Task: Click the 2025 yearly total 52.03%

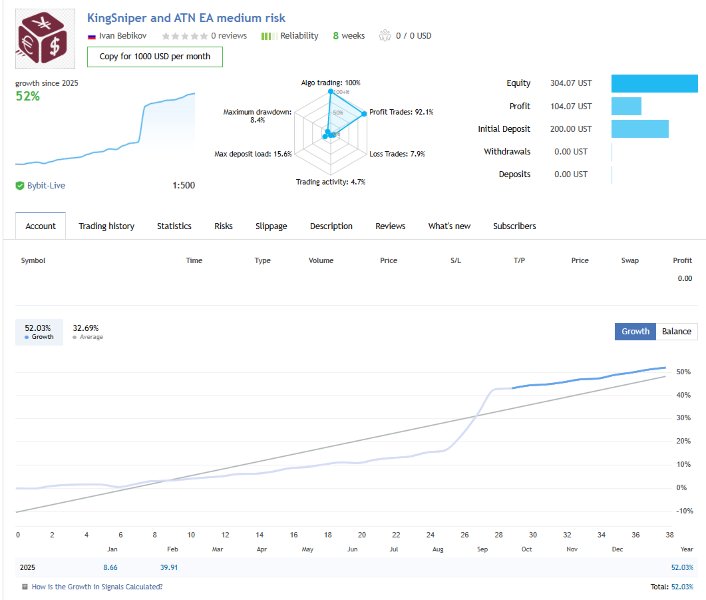Action: (682, 568)
